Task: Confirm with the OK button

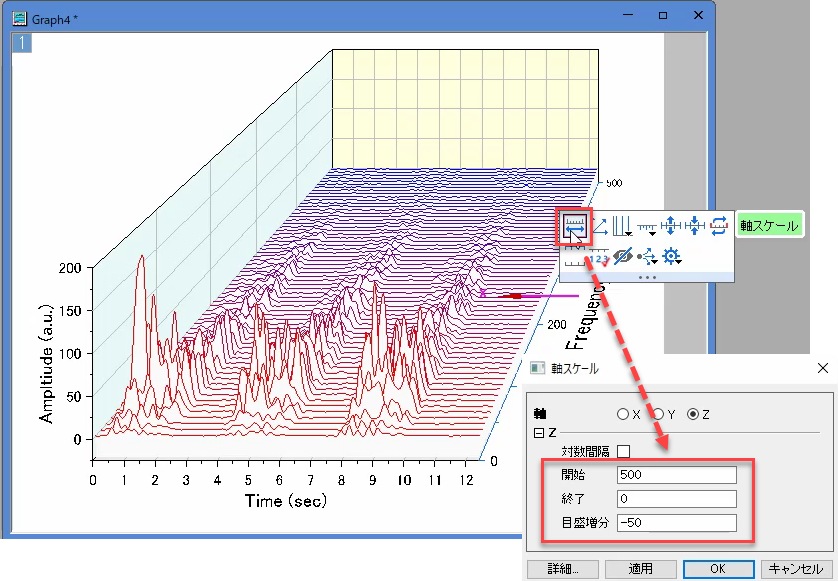Action: click(719, 569)
